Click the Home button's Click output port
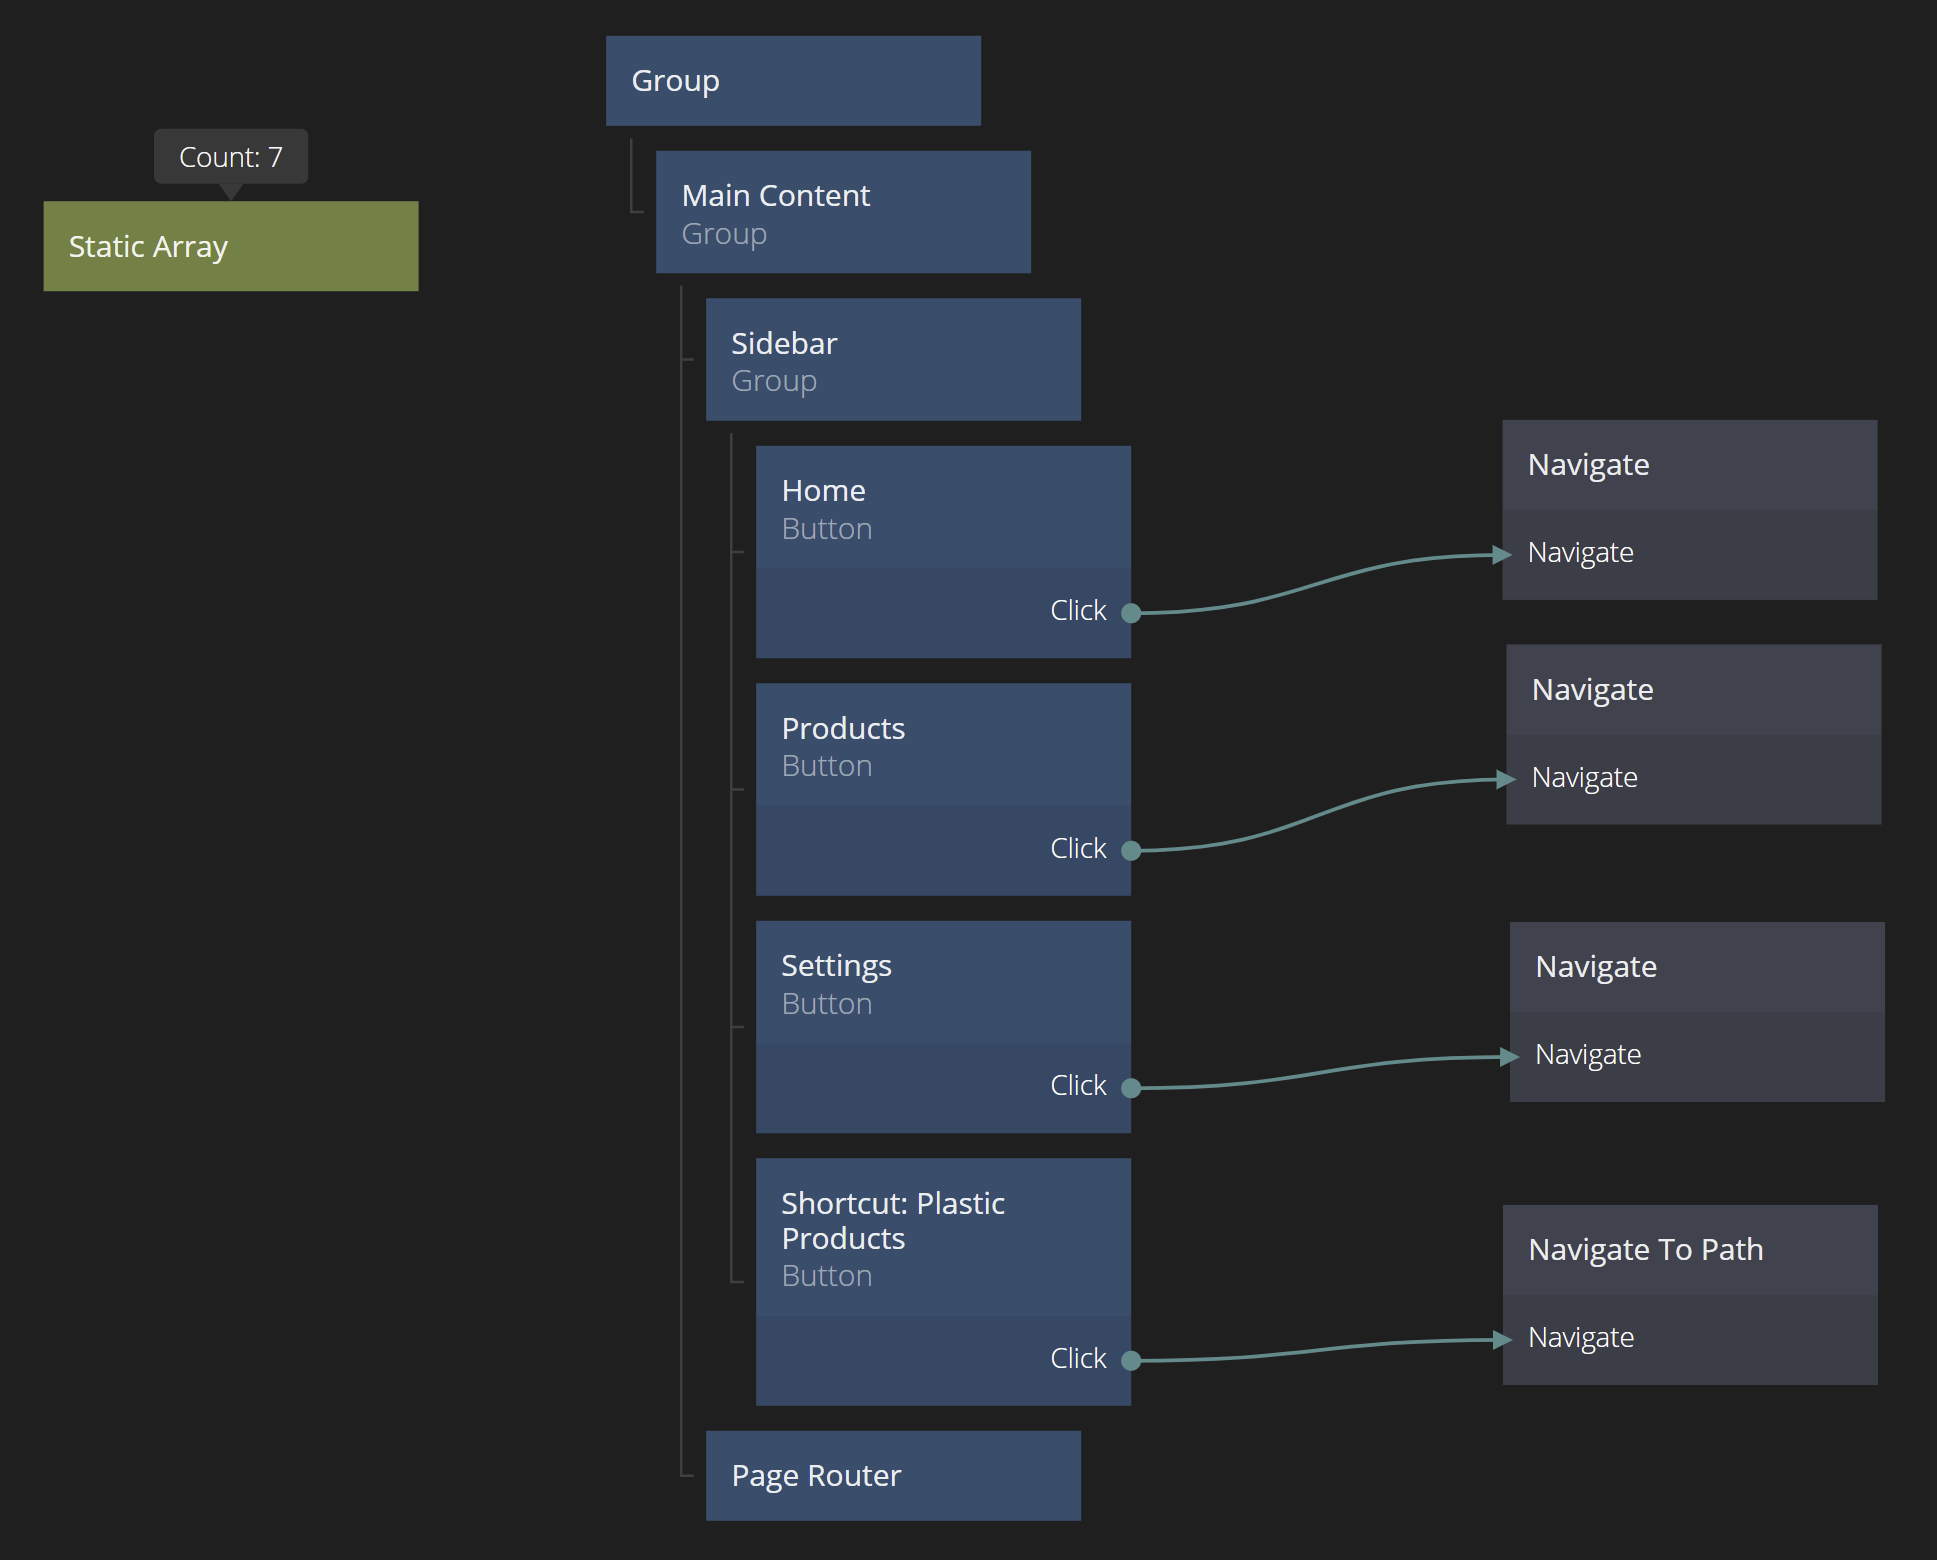 point(1131,613)
